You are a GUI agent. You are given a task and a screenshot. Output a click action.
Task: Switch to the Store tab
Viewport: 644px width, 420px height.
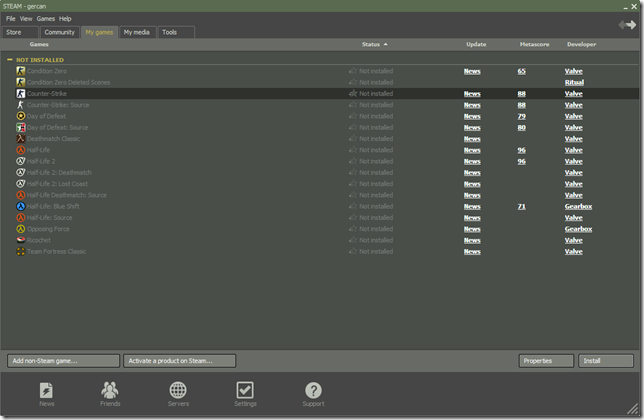20,32
